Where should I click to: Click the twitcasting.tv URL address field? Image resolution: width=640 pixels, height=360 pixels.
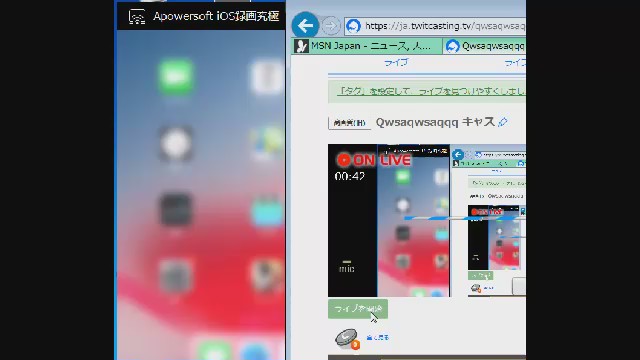pyautogui.click(x=444, y=26)
